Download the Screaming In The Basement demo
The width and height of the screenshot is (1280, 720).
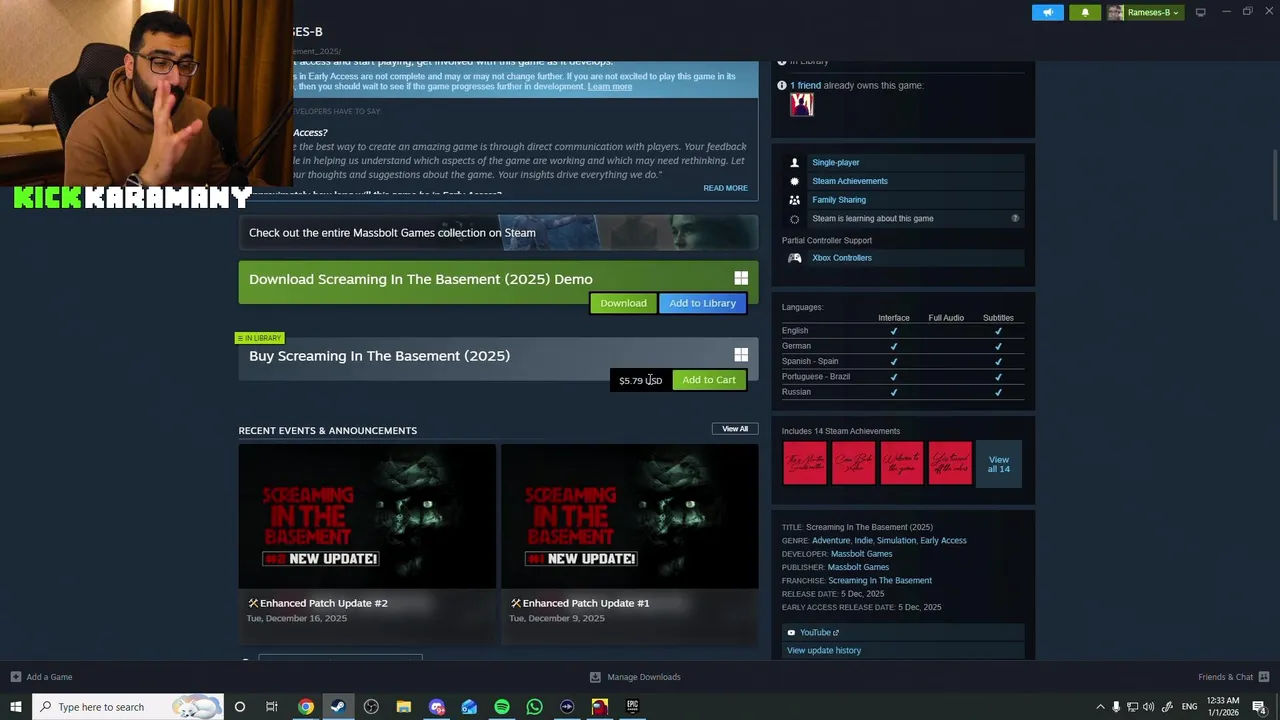click(x=623, y=303)
